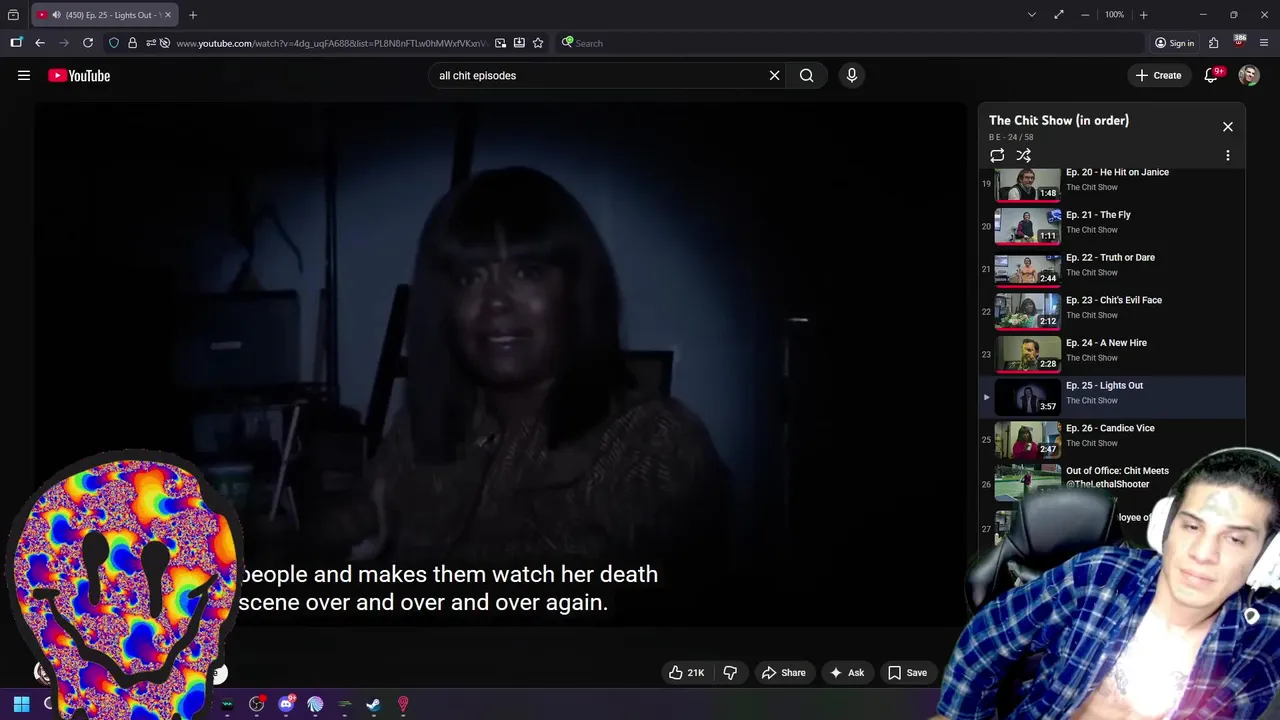Reload the page
This screenshot has height=720, width=1280.
click(88, 43)
